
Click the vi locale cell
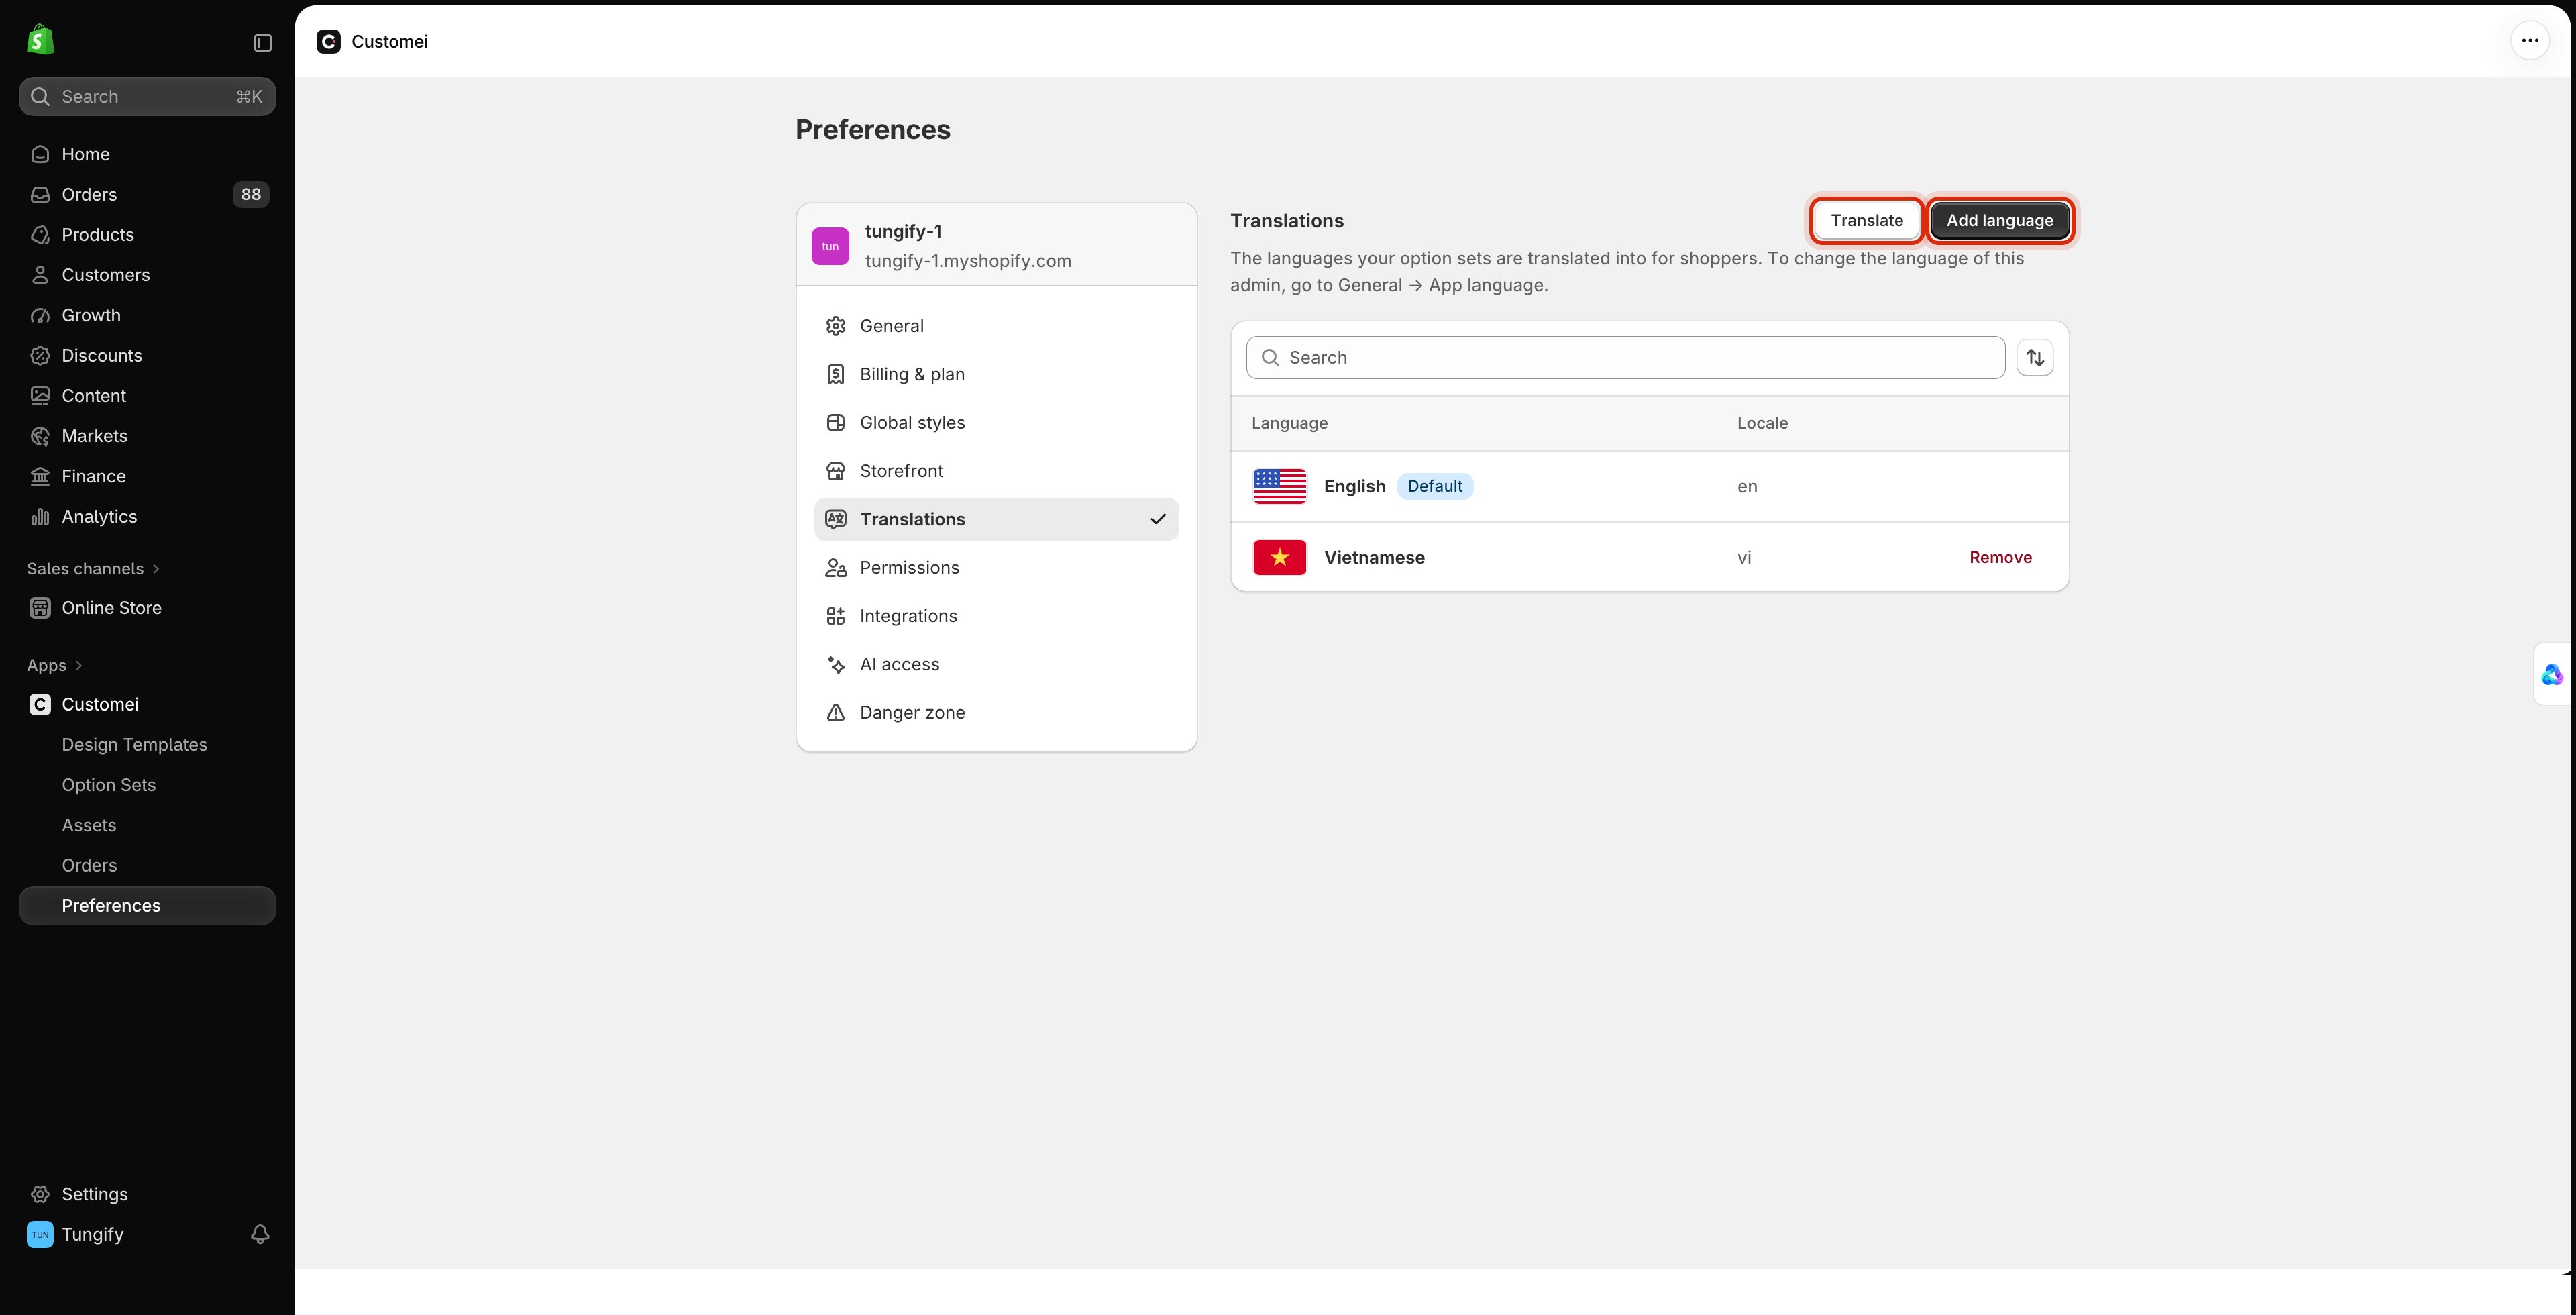pyautogui.click(x=1743, y=558)
